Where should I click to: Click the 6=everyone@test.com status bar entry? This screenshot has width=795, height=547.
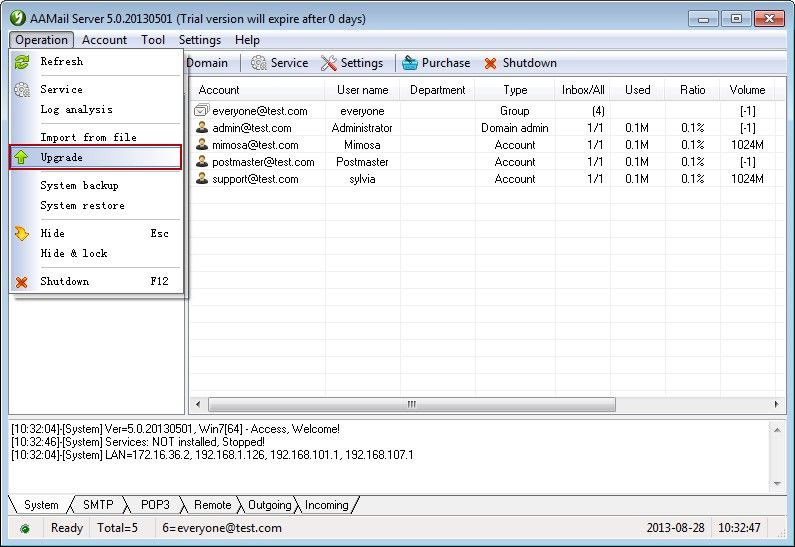[222, 528]
